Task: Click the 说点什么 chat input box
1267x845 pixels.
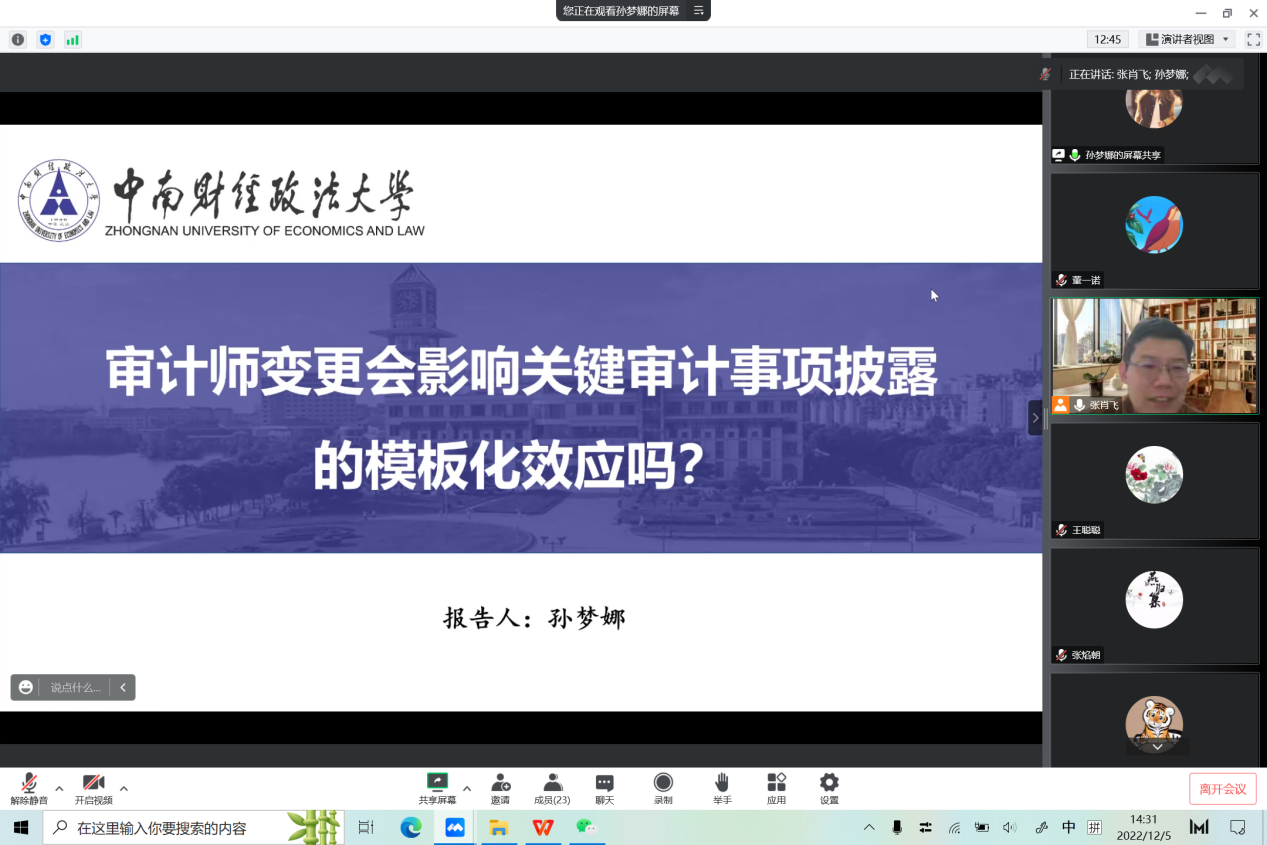Action: 76,688
